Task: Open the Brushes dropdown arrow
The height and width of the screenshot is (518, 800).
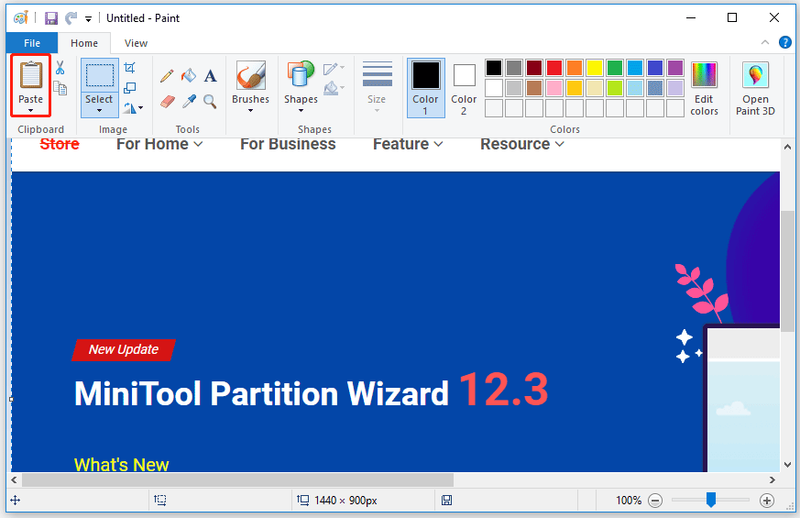Action: click(x=251, y=110)
